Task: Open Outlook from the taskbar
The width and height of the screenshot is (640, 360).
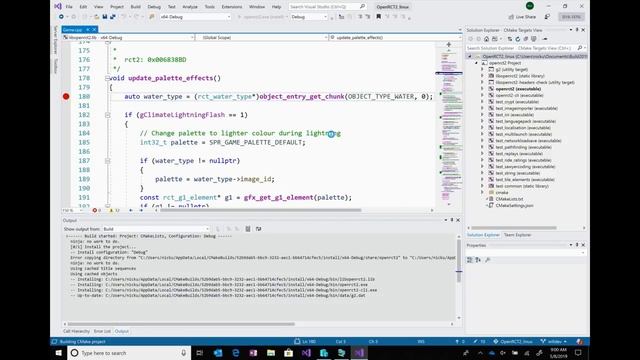Action: pyautogui.click(x=218, y=353)
